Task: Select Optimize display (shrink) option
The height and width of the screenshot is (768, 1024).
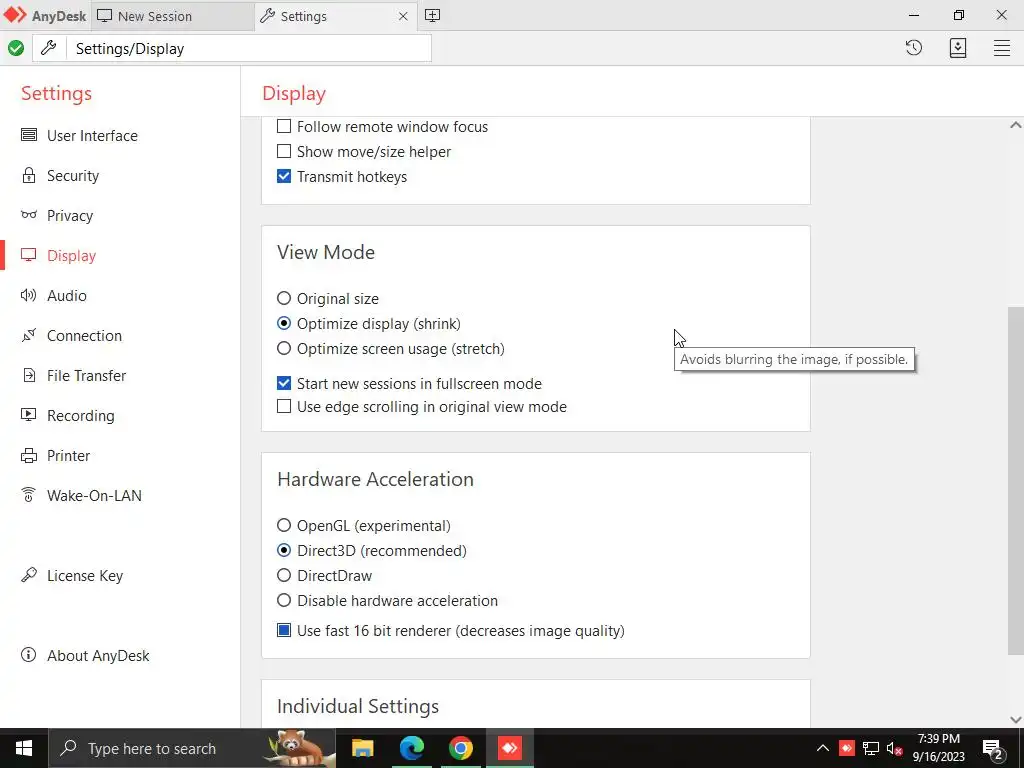Action: click(x=284, y=323)
